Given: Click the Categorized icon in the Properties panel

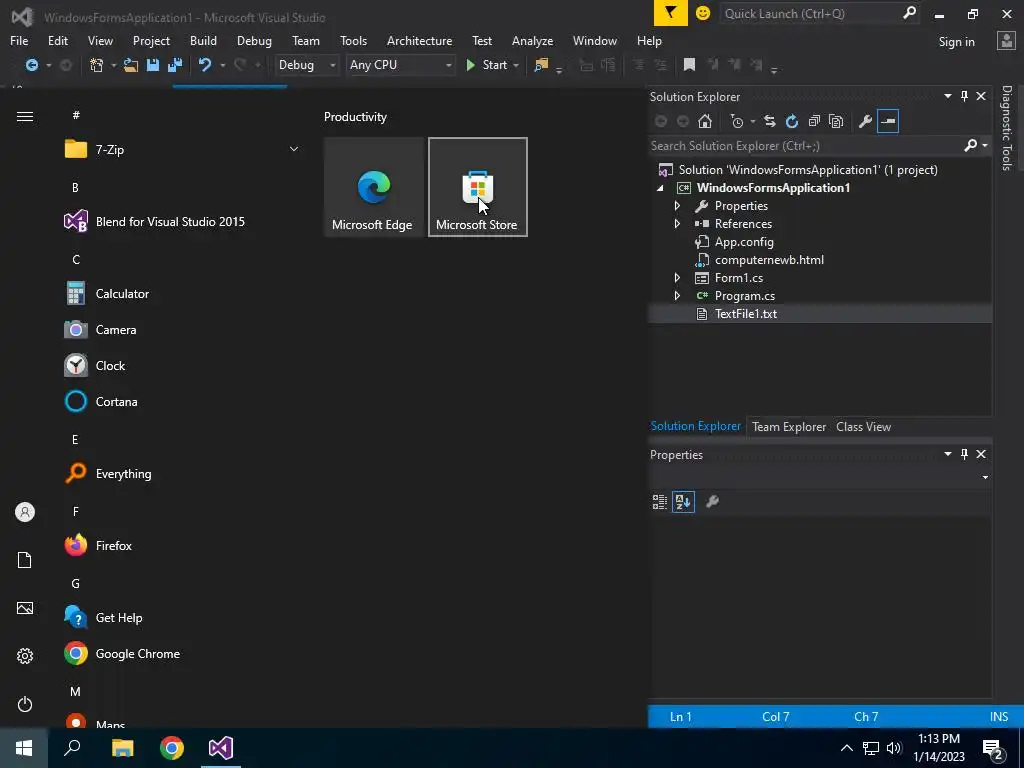Looking at the screenshot, I should (x=660, y=502).
